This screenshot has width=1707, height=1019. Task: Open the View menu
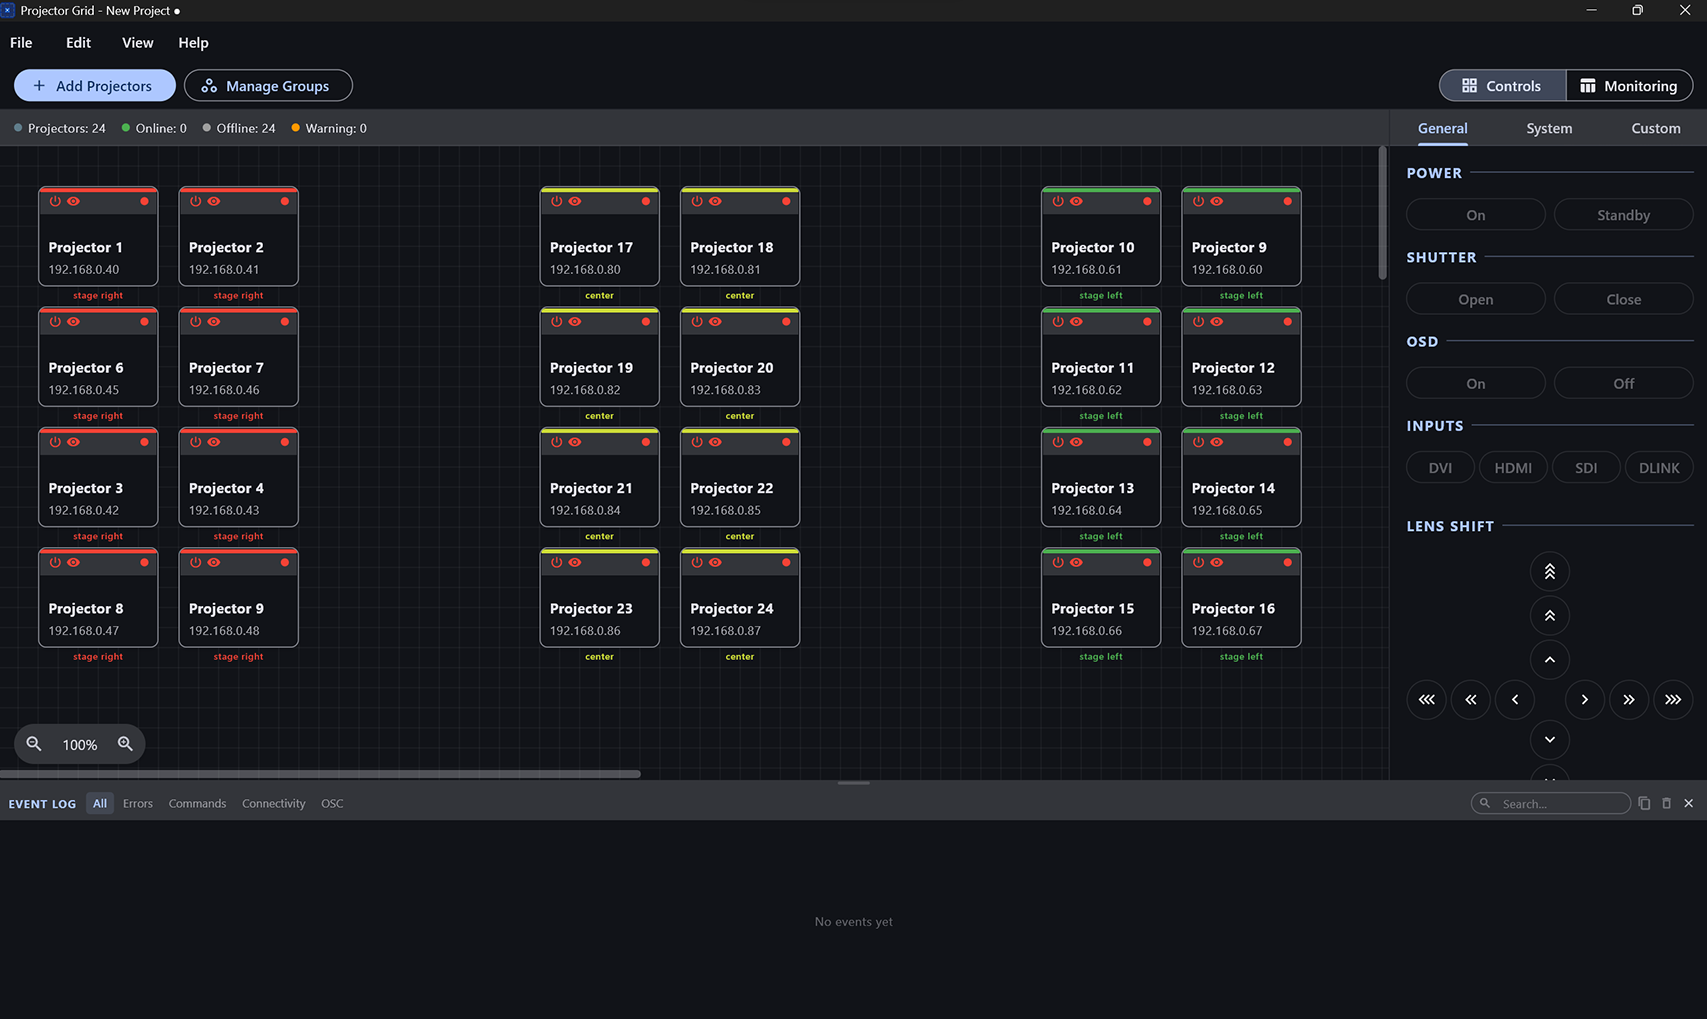137,43
